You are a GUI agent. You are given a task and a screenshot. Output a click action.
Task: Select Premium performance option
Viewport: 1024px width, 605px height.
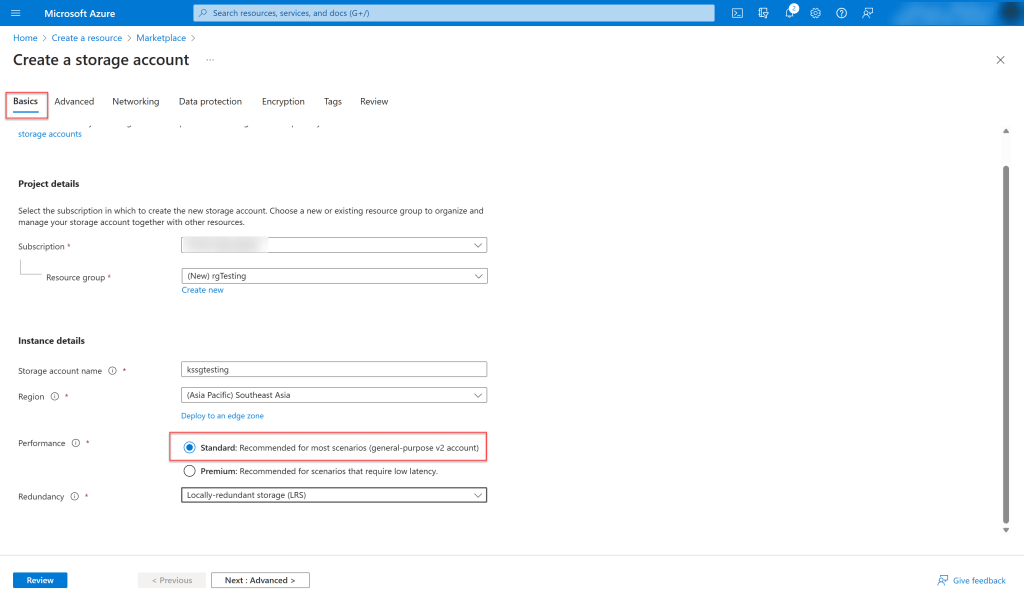(190, 471)
